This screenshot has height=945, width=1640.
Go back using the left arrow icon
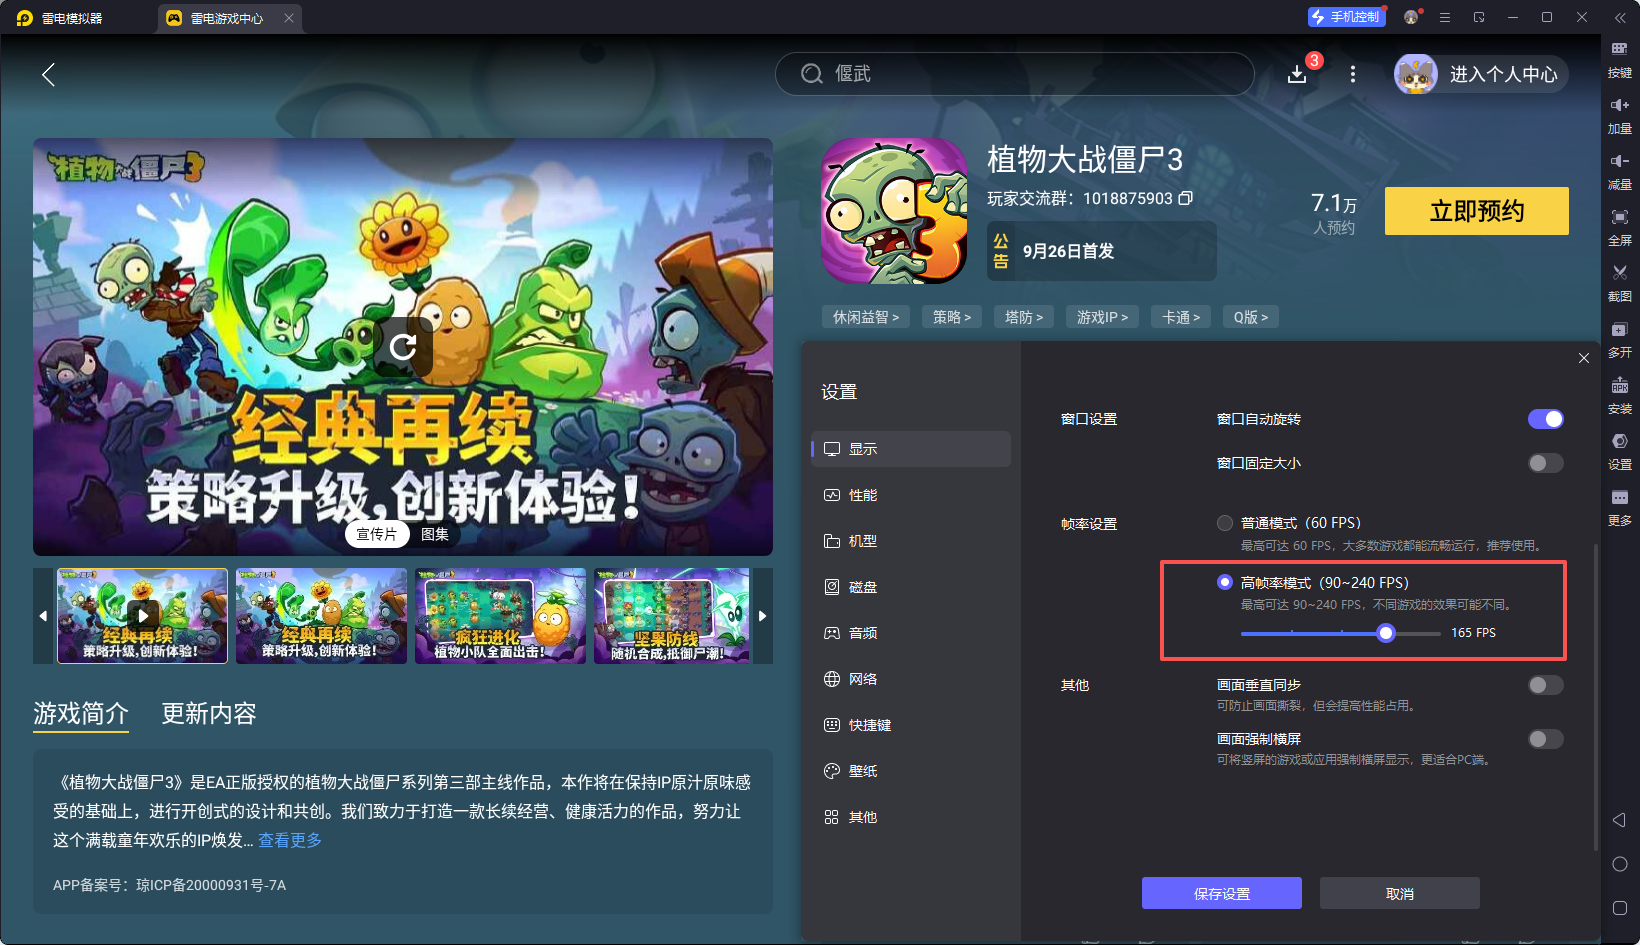pyautogui.click(x=48, y=74)
